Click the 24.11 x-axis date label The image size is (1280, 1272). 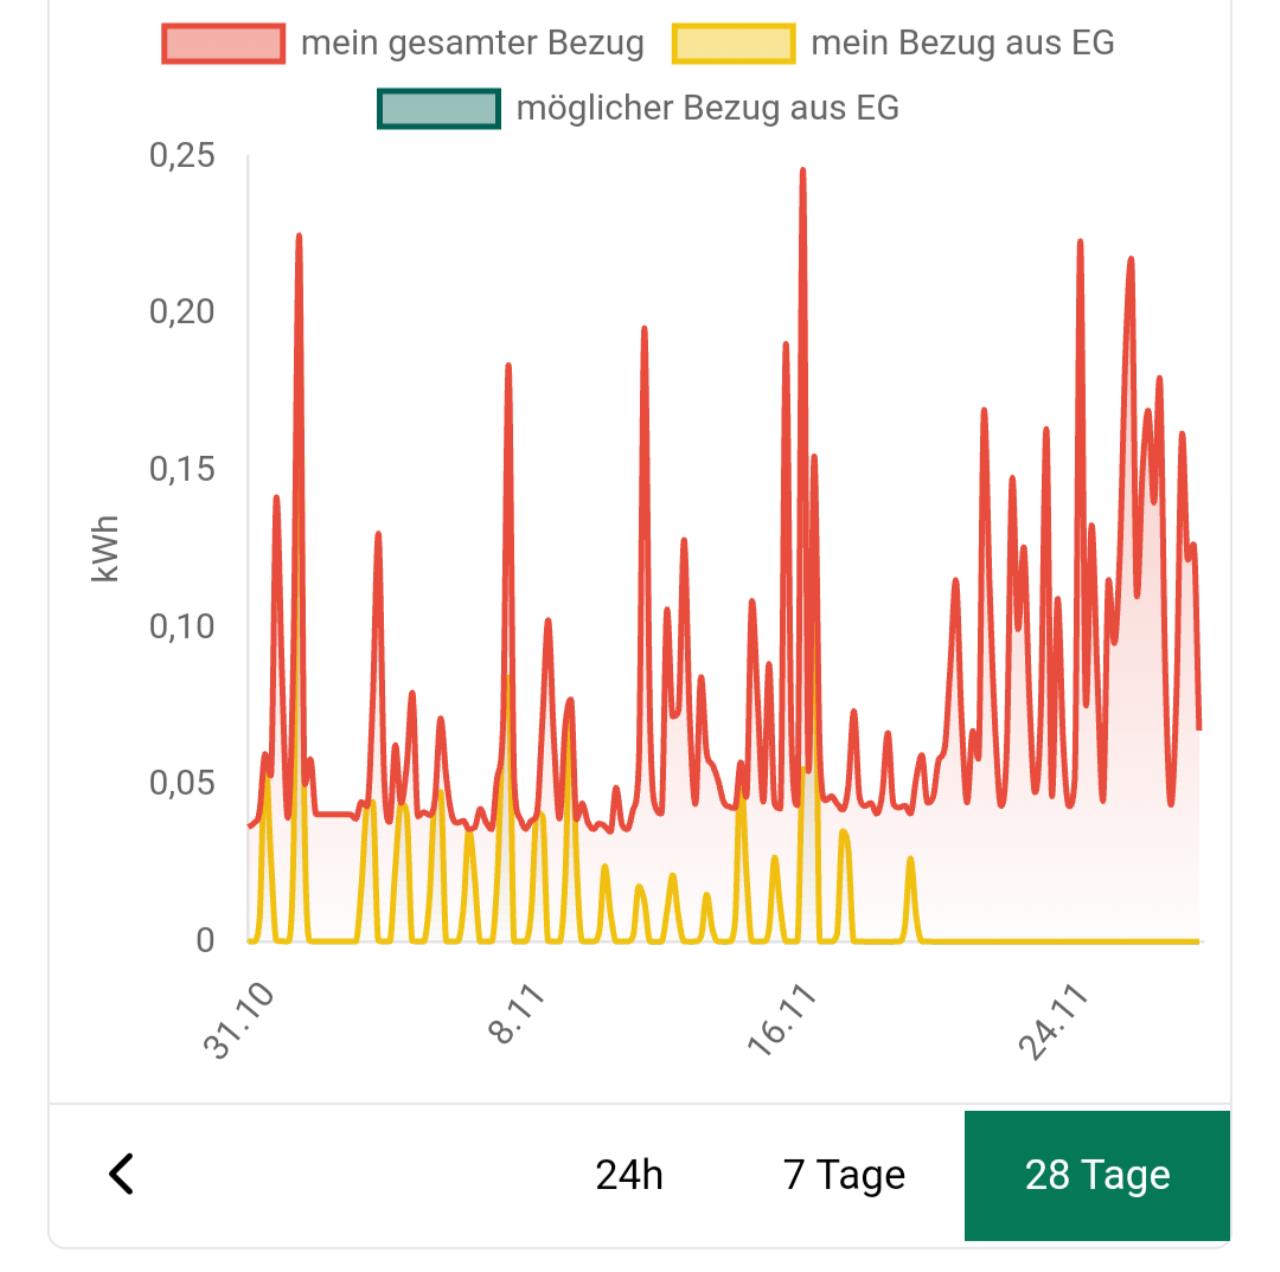1052,1020
